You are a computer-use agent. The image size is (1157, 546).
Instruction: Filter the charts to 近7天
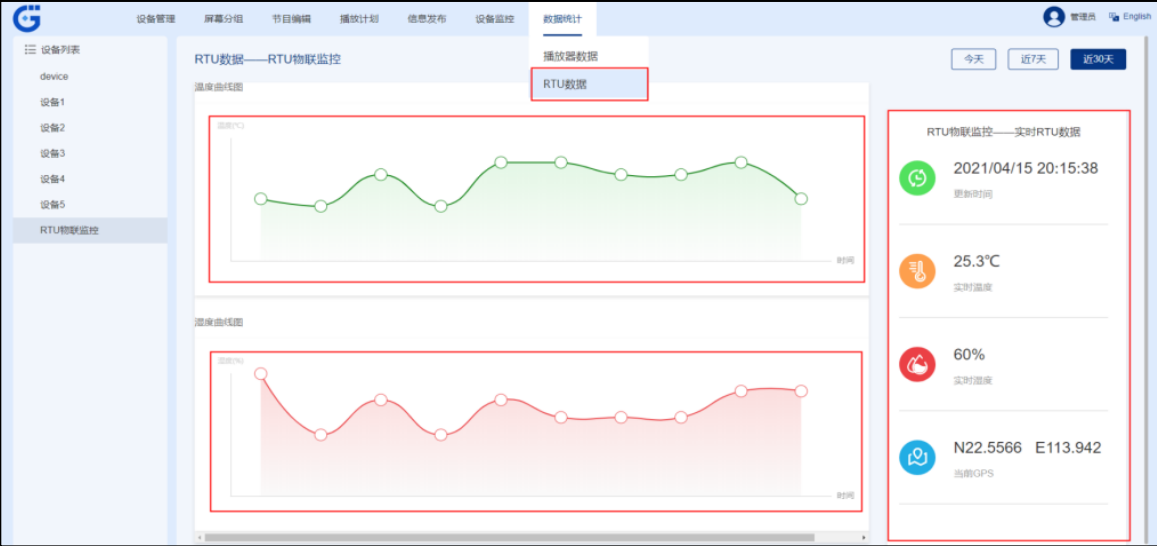1033,59
